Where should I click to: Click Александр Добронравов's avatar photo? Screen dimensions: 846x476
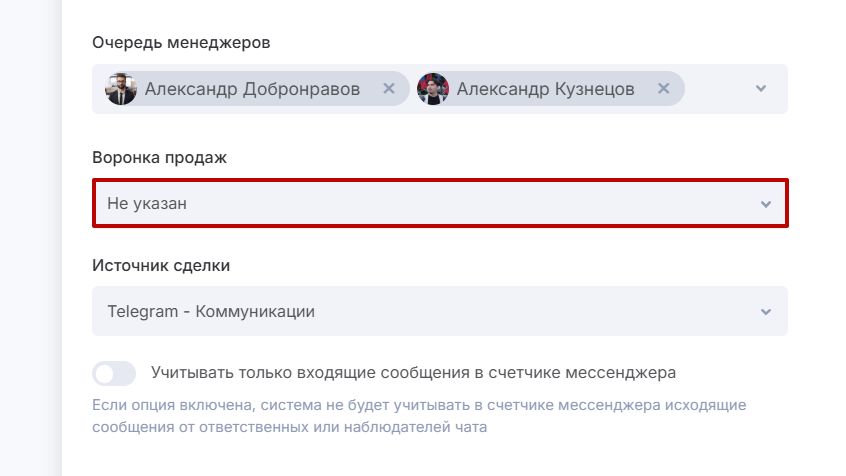(x=121, y=89)
